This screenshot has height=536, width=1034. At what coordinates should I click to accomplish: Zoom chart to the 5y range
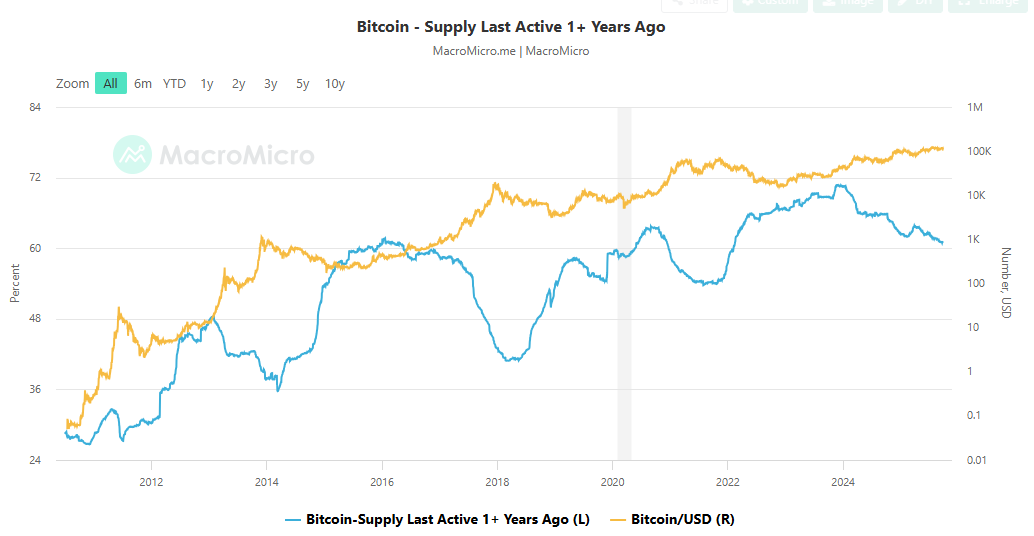tap(303, 83)
